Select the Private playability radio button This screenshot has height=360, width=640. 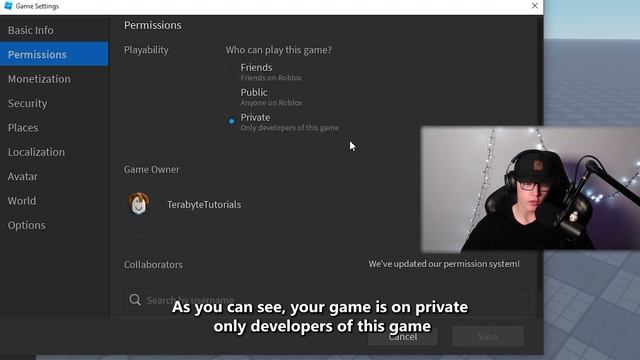tap(231, 121)
